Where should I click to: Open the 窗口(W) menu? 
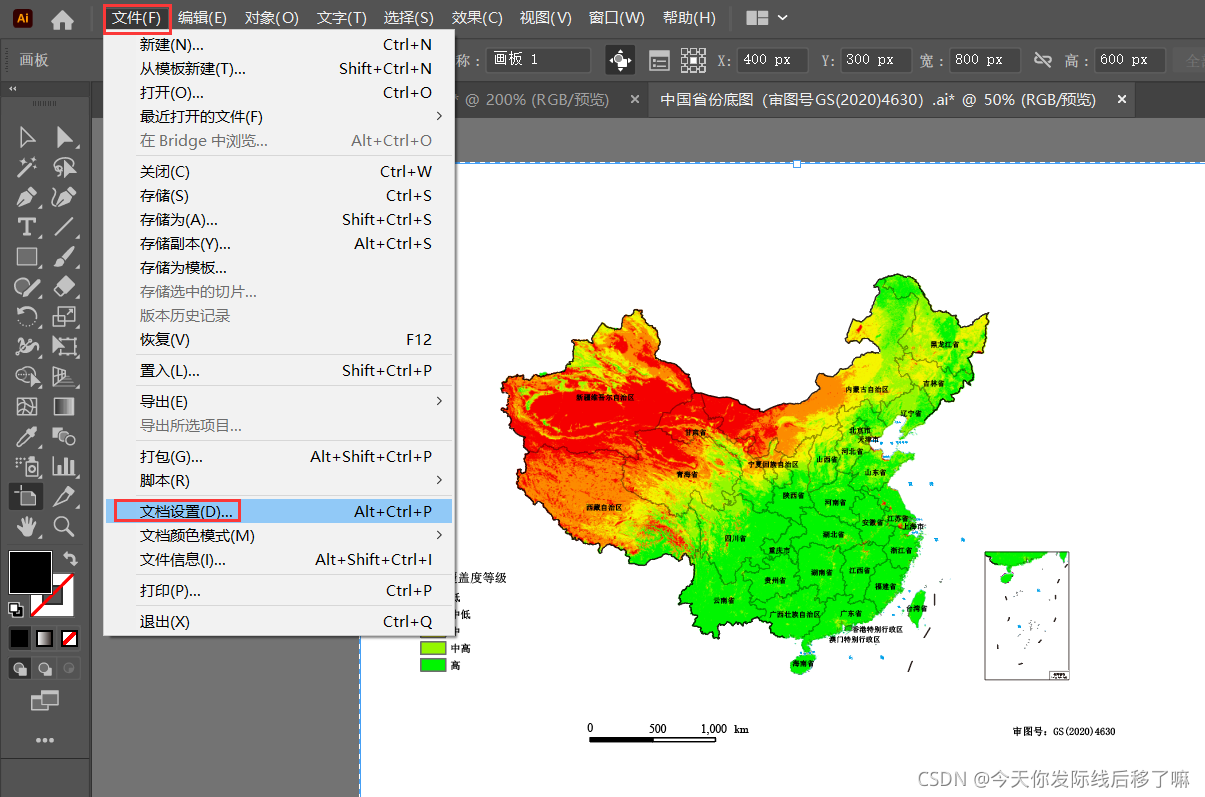pyautogui.click(x=617, y=18)
